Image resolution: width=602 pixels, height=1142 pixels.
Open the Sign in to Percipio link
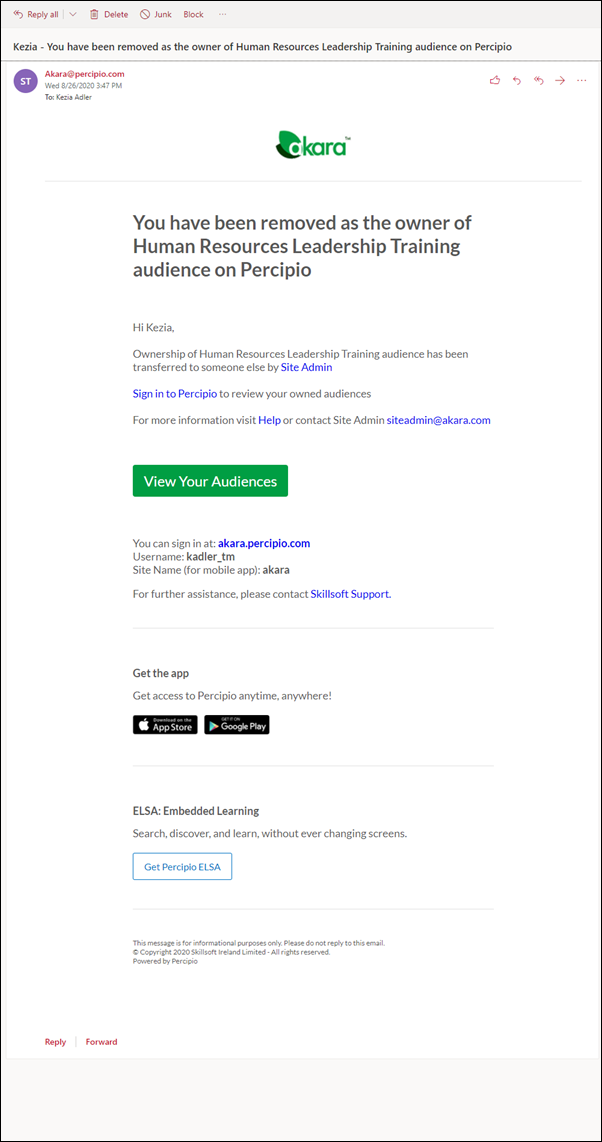[x=175, y=394]
